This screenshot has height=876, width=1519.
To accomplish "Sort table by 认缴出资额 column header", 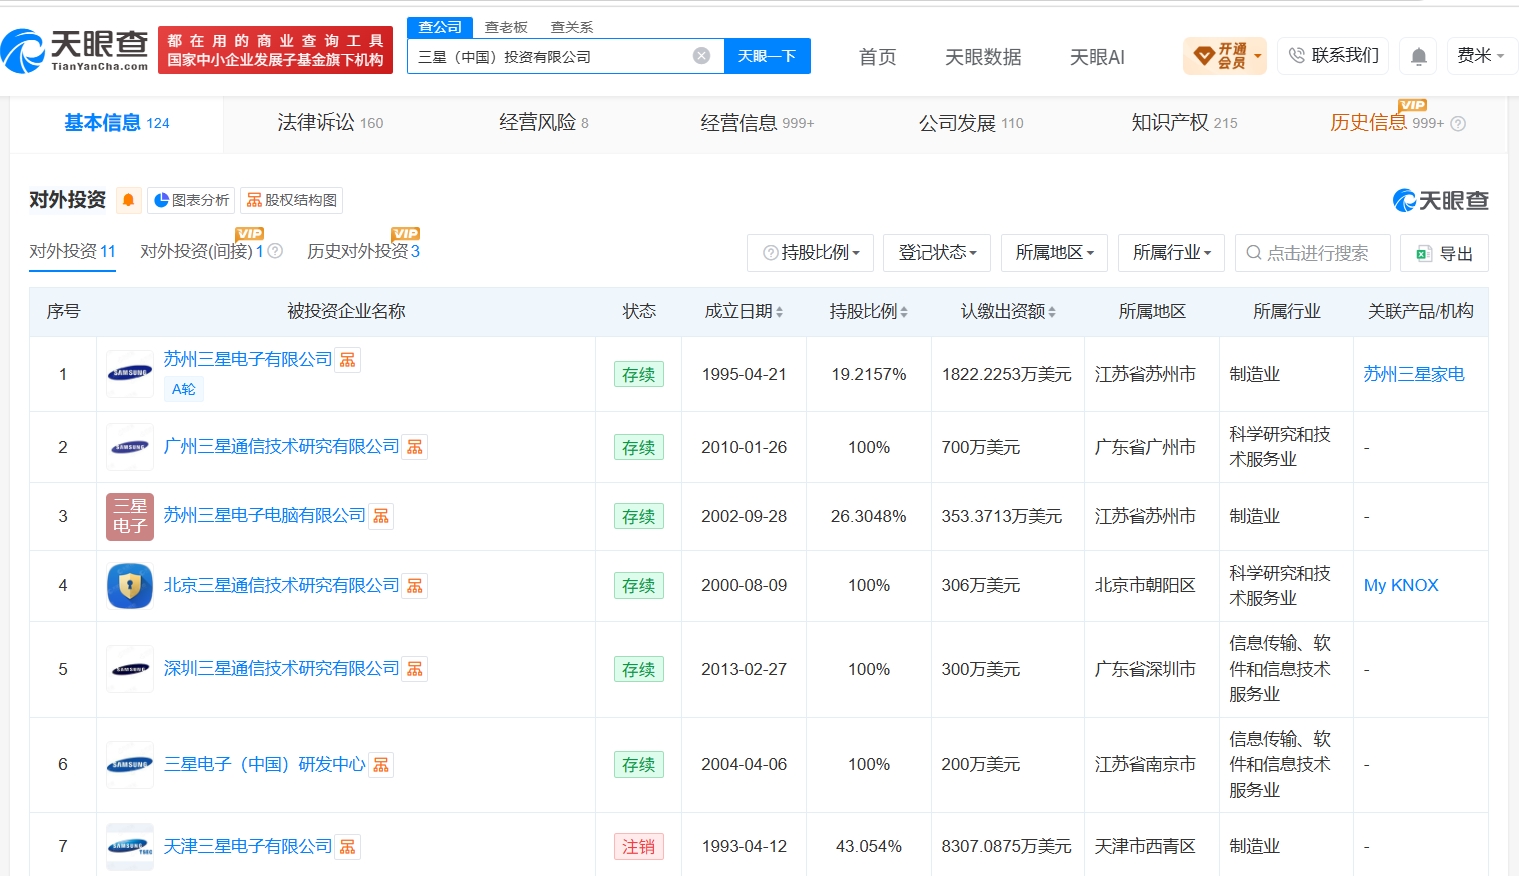I will coord(1008,312).
